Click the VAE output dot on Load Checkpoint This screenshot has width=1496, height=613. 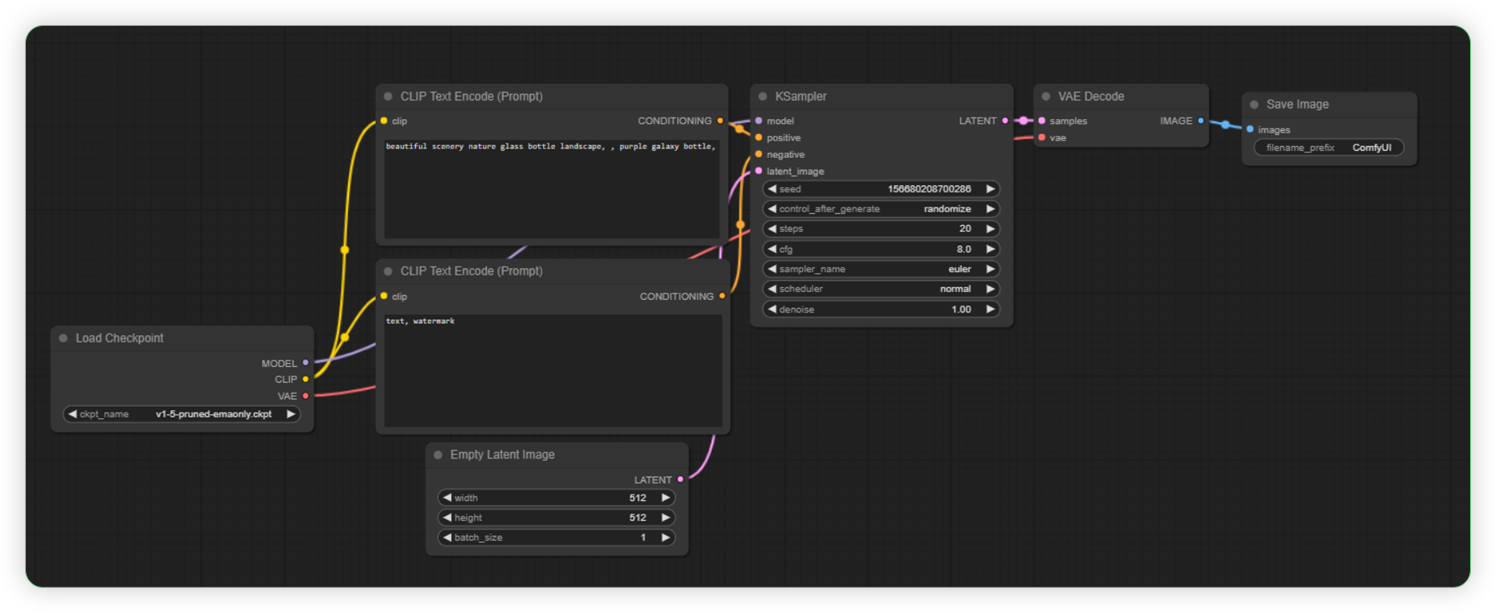click(306, 396)
